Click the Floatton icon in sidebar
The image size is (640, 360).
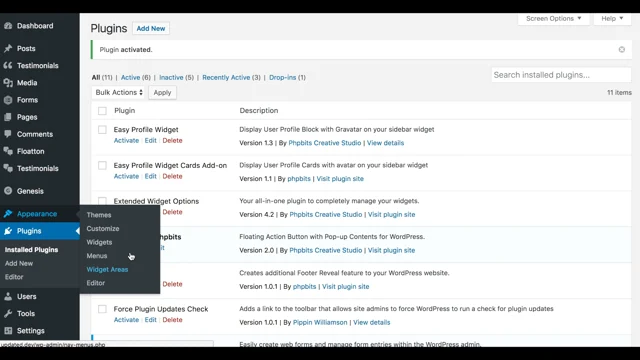pyautogui.click(x=8, y=151)
